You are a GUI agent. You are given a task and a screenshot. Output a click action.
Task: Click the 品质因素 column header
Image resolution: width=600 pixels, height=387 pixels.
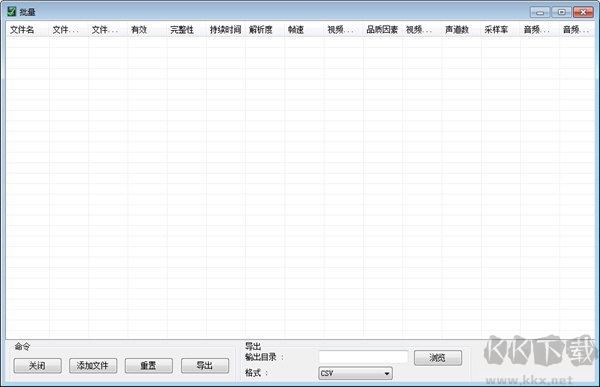383,30
